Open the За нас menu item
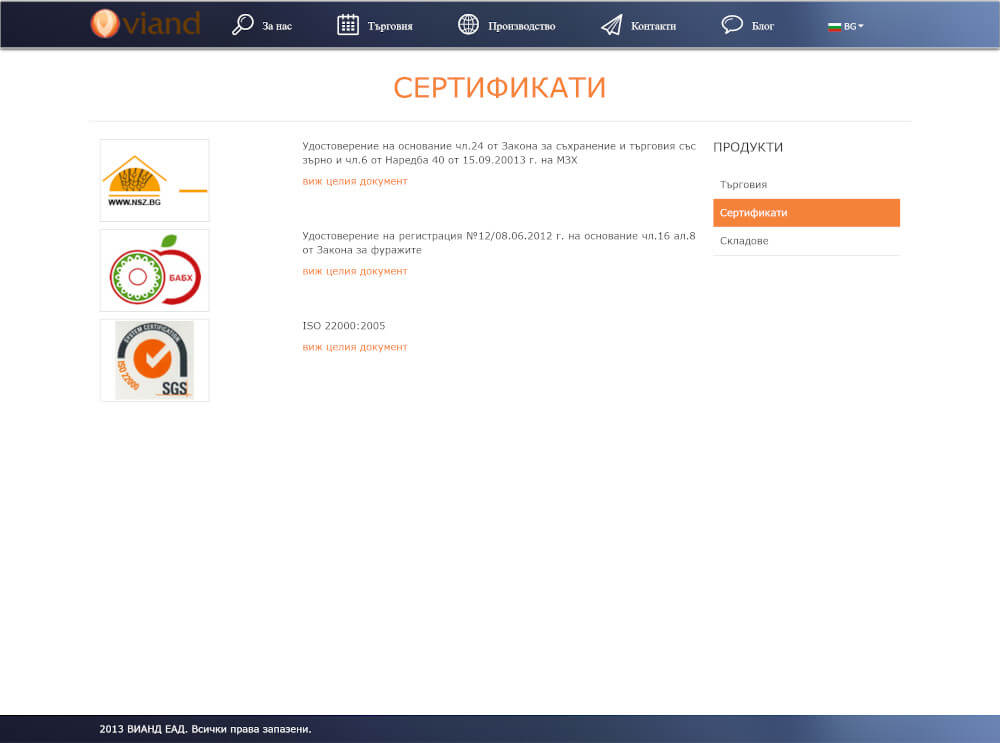Image resolution: width=1000 pixels, height=743 pixels. tap(277, 26)
